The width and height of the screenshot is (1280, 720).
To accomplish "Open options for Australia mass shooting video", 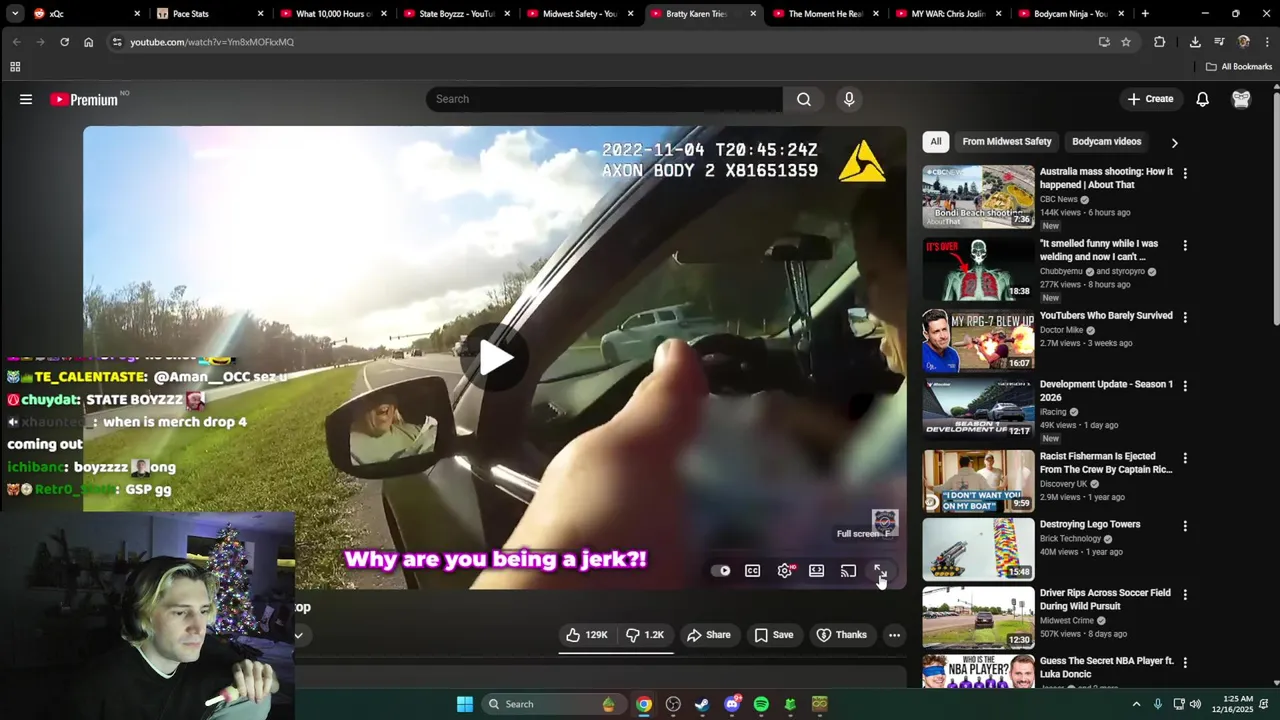I will pyautogui.click(x=1185, y=173).
